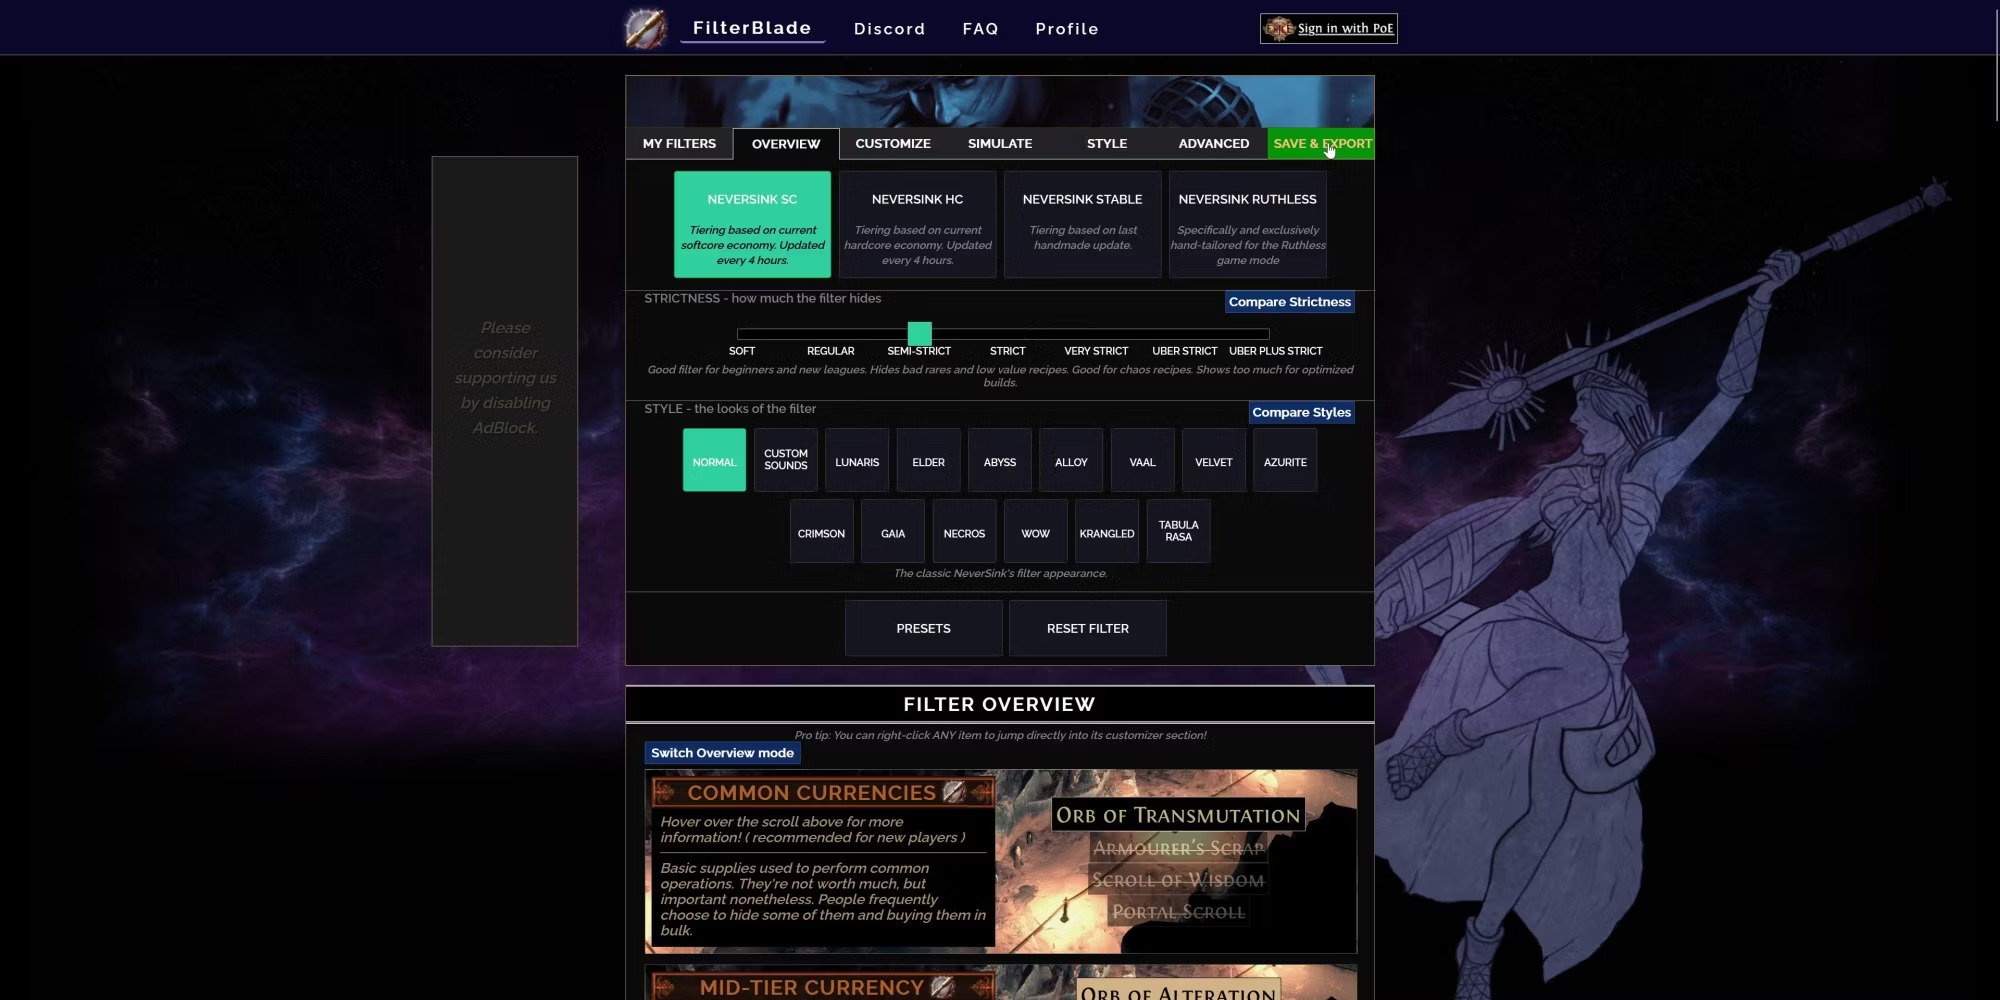Open the Style tab

coord(1107,143)
